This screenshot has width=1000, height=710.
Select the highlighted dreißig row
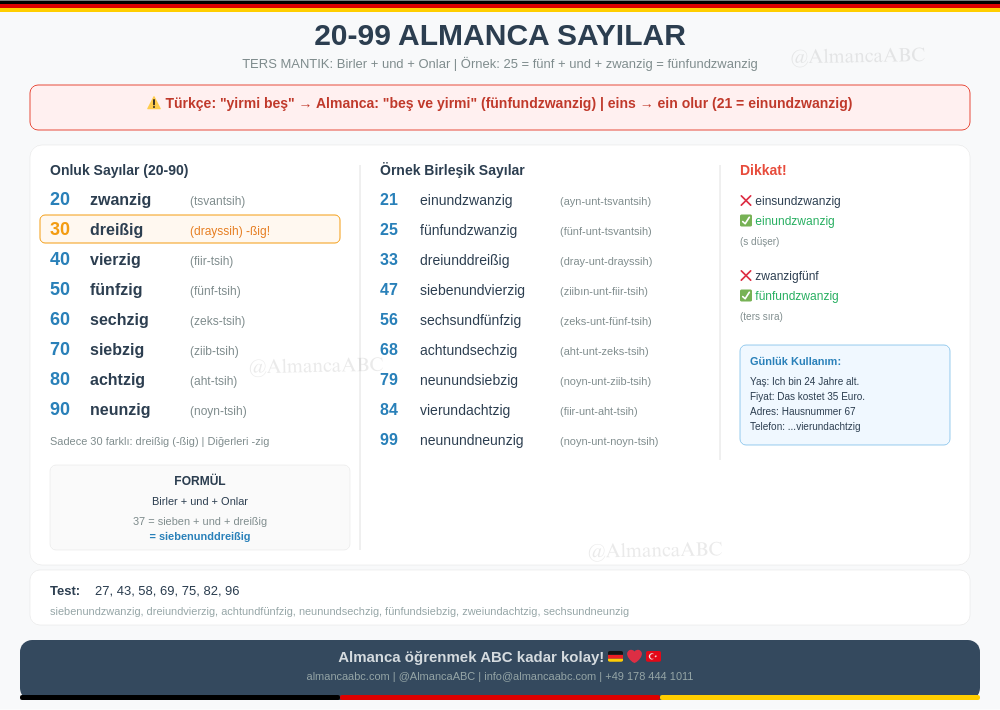pyautogui.click(x=190, y=228)
